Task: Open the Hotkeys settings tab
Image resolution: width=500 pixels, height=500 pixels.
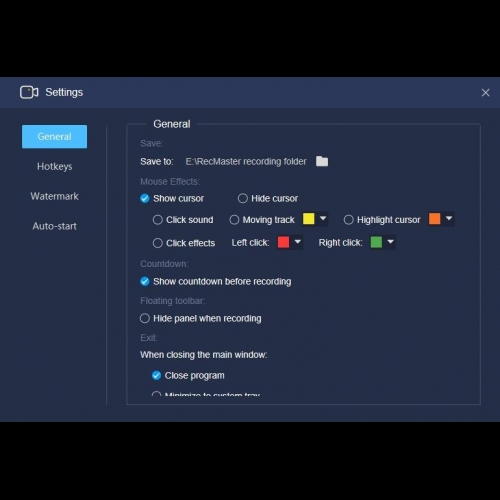Action: (55, 166)
